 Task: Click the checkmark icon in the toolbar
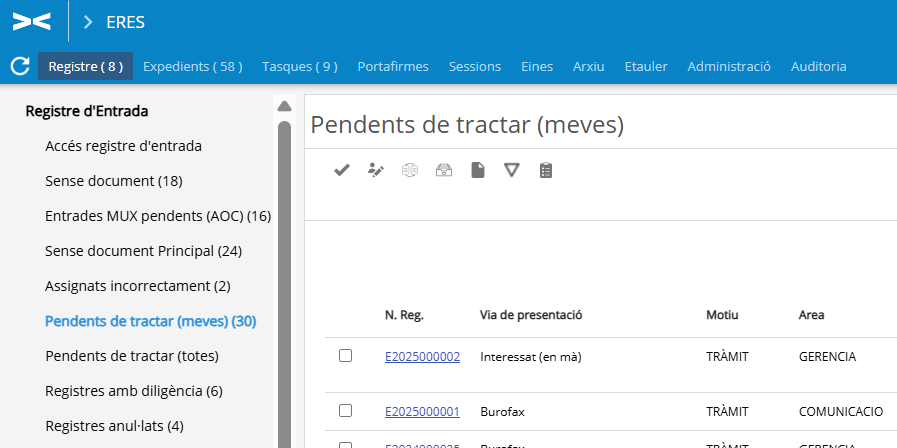341,171
